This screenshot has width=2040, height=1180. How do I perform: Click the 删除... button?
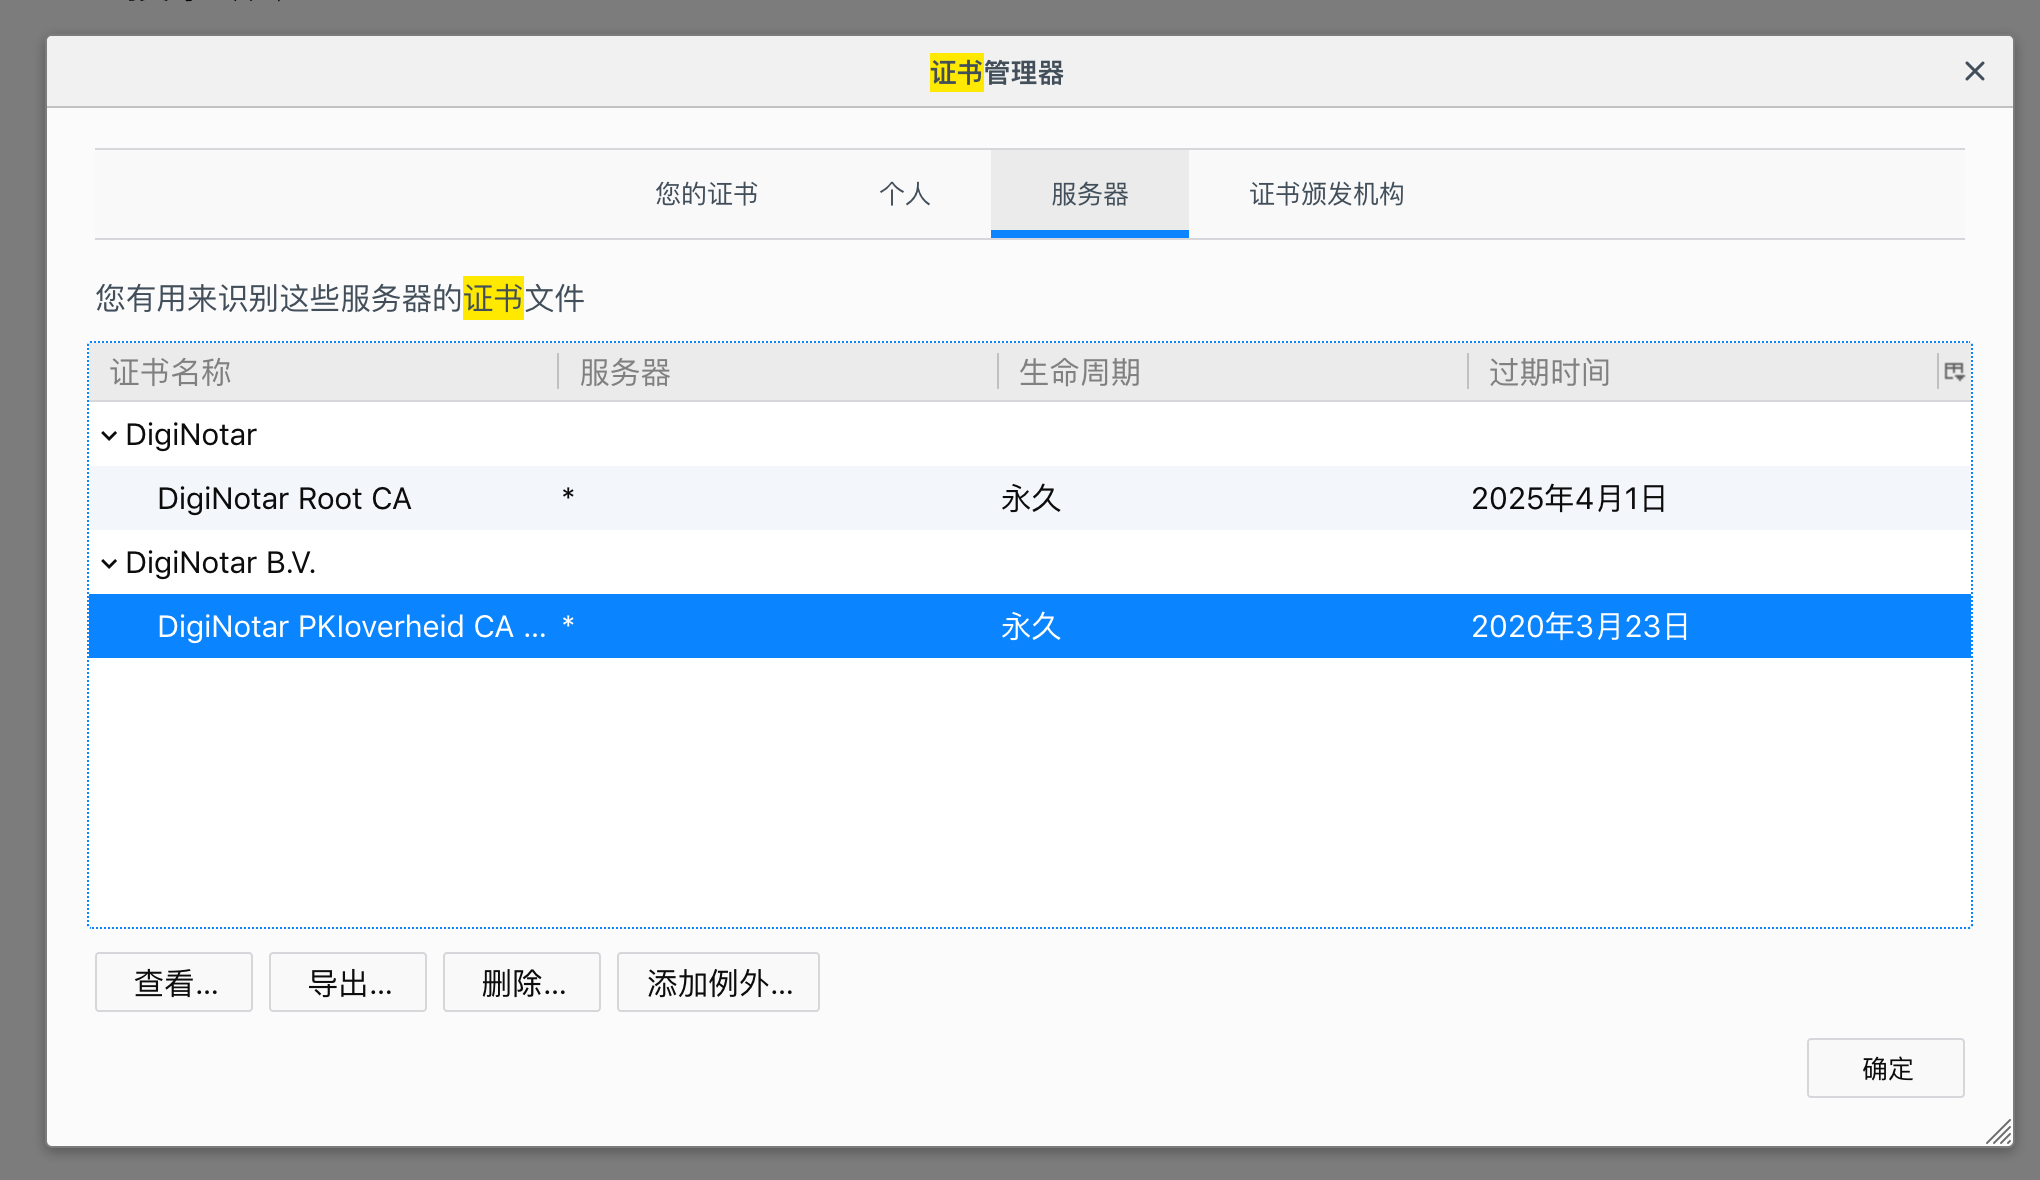point(522,983)
